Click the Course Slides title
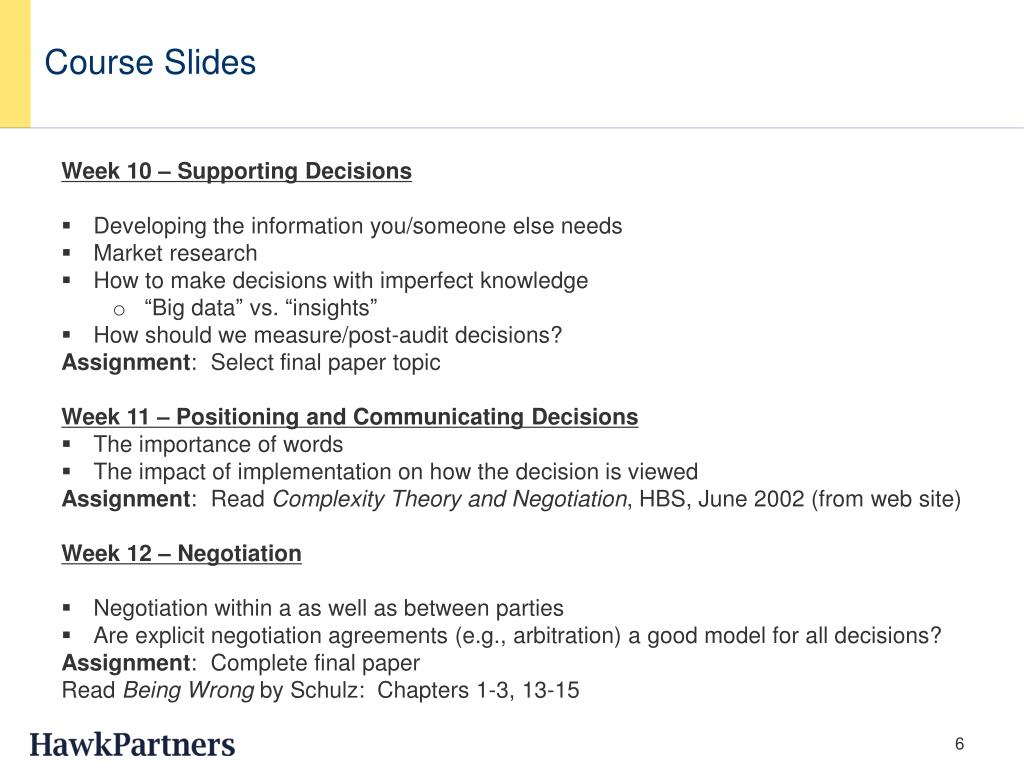Viewport: 1024px width, 768px height. click(x=150, y=63)
